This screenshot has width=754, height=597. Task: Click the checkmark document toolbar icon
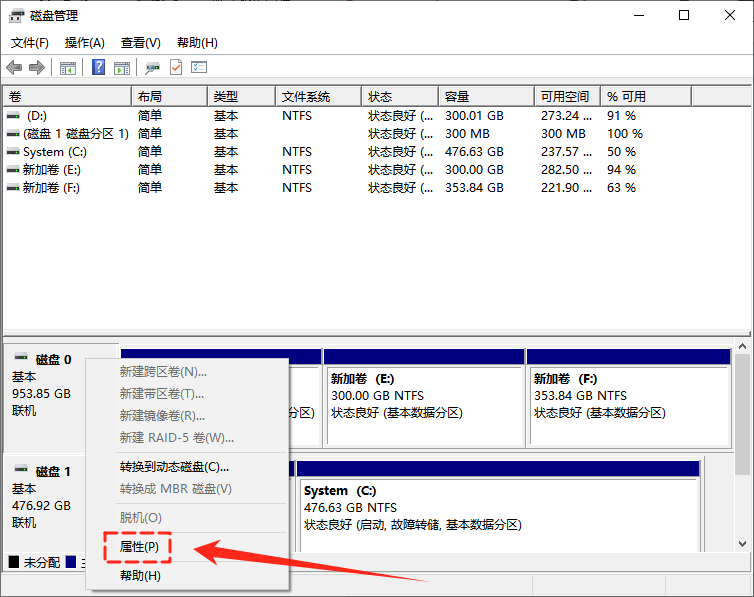pos(176,68)
